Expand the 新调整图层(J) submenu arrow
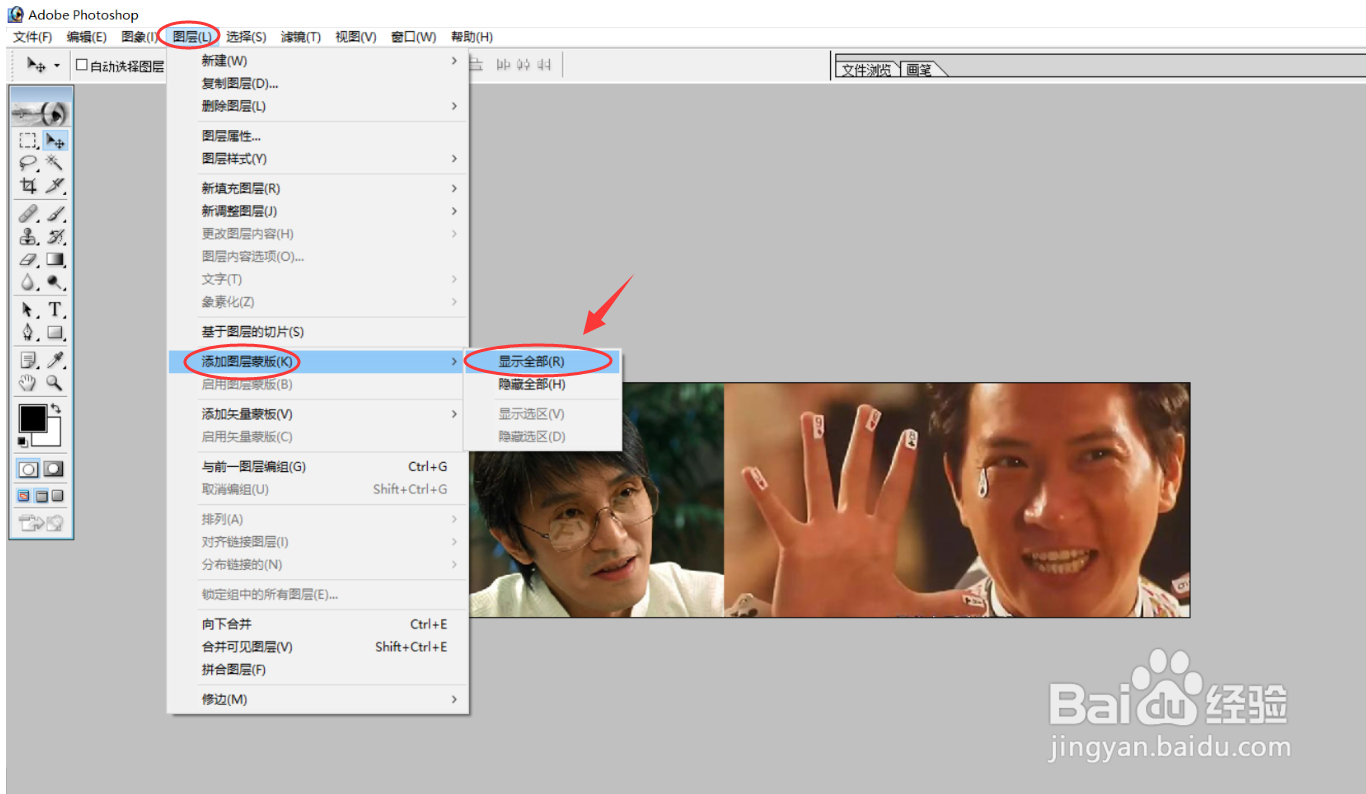 point(454,211)
